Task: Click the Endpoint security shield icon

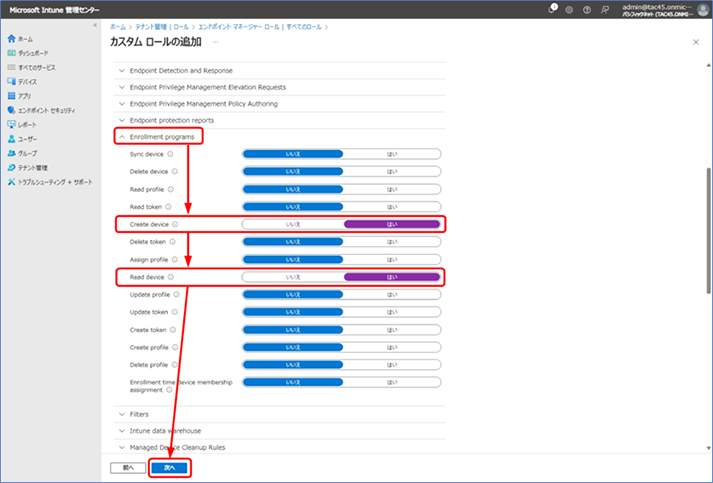Action: click(11, 110)
